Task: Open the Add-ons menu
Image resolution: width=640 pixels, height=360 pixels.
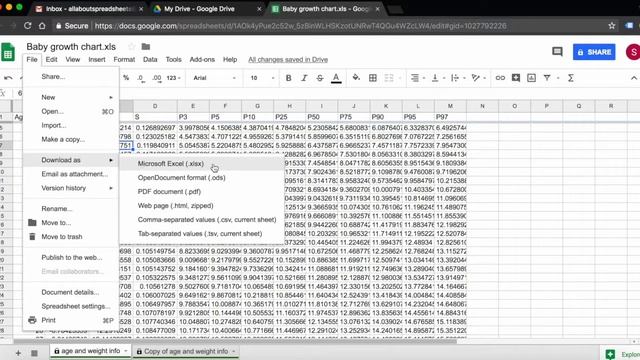Action: point(202,60)
